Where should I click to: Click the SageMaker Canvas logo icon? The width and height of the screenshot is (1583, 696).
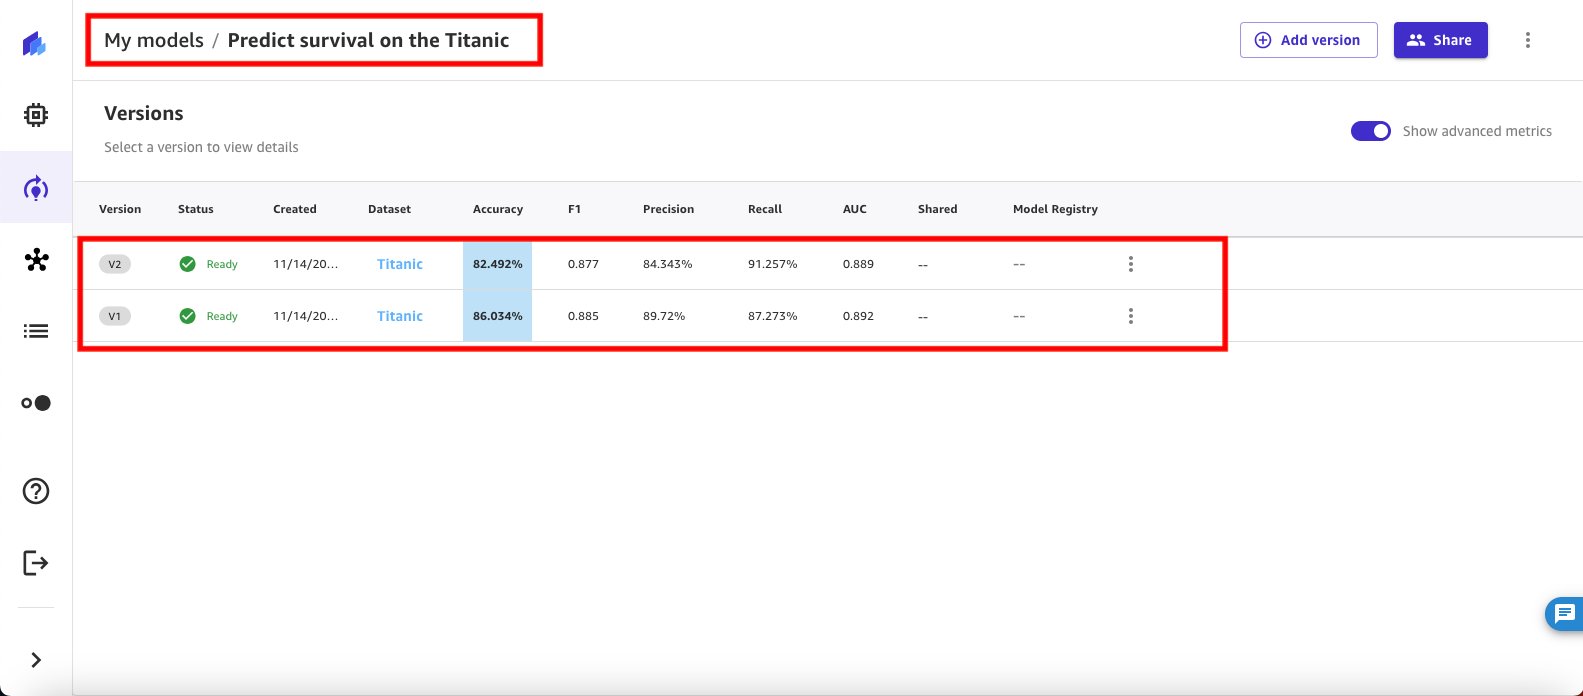[x=35, y=43]
